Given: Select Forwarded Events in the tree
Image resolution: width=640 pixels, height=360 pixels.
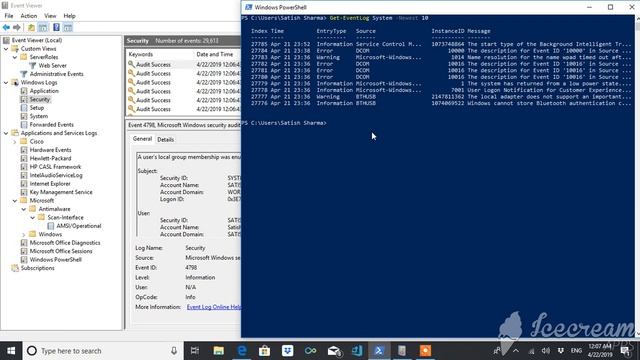Looking at the screenshot, I should click(x=51, y=124).
